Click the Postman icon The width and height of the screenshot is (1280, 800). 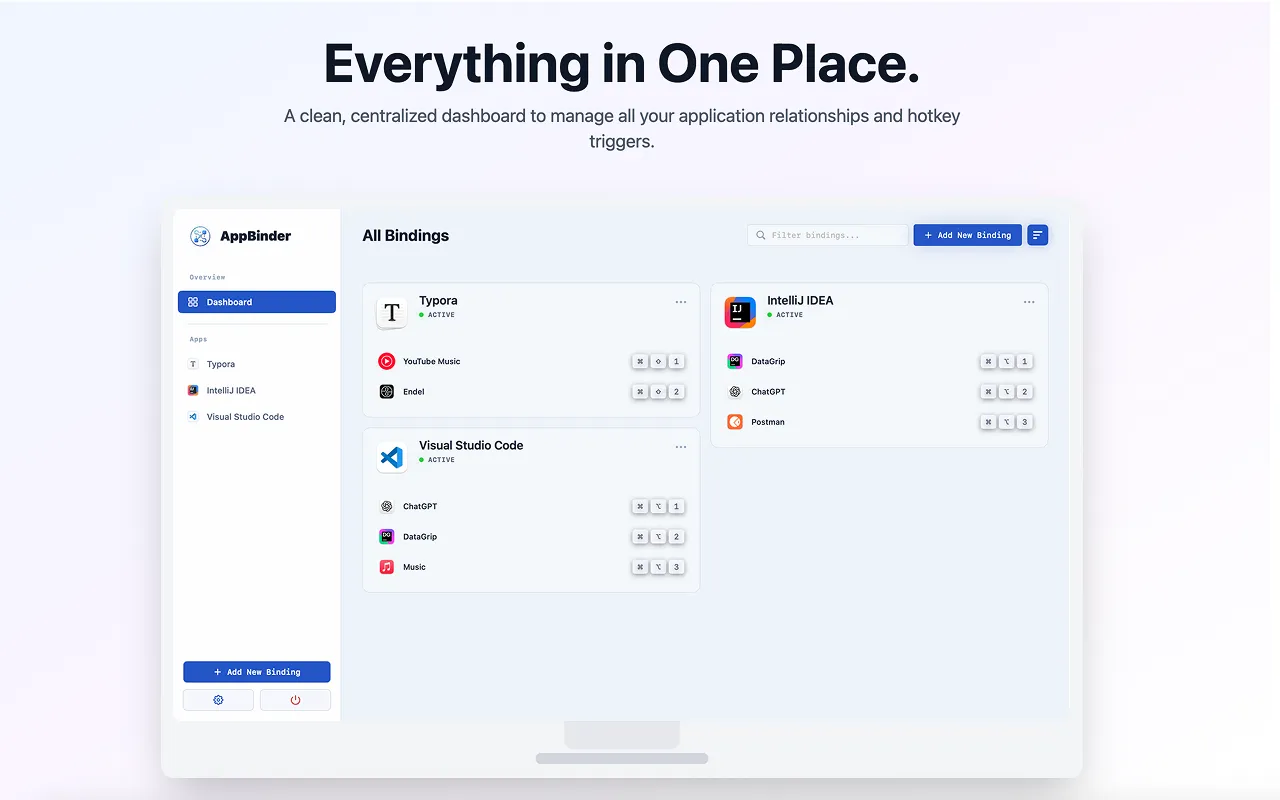735,422
